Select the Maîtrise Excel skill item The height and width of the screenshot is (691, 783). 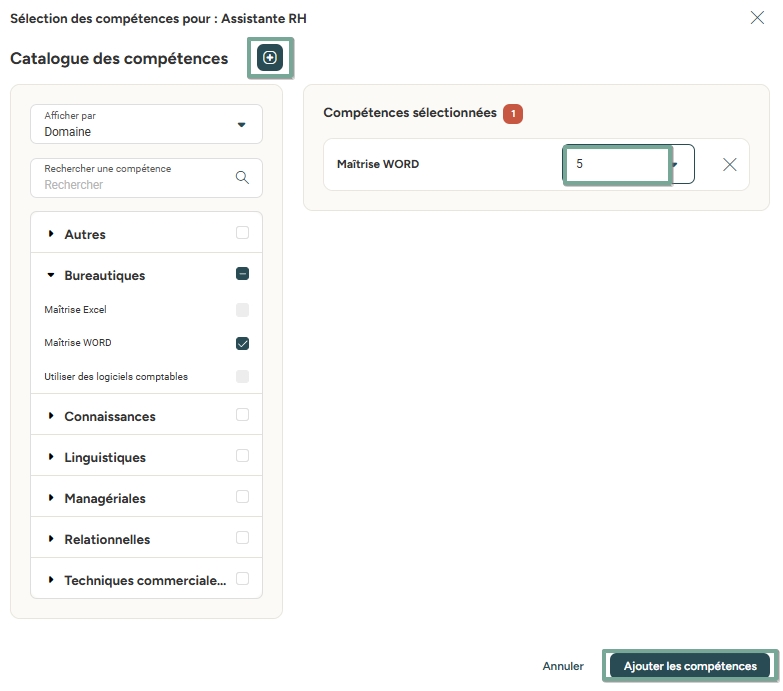click(x=76, y=310)
